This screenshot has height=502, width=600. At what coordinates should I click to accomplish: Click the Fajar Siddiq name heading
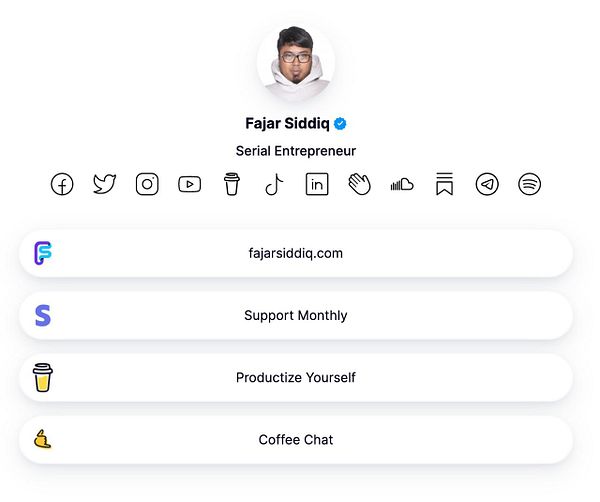[x=288, y=124]
